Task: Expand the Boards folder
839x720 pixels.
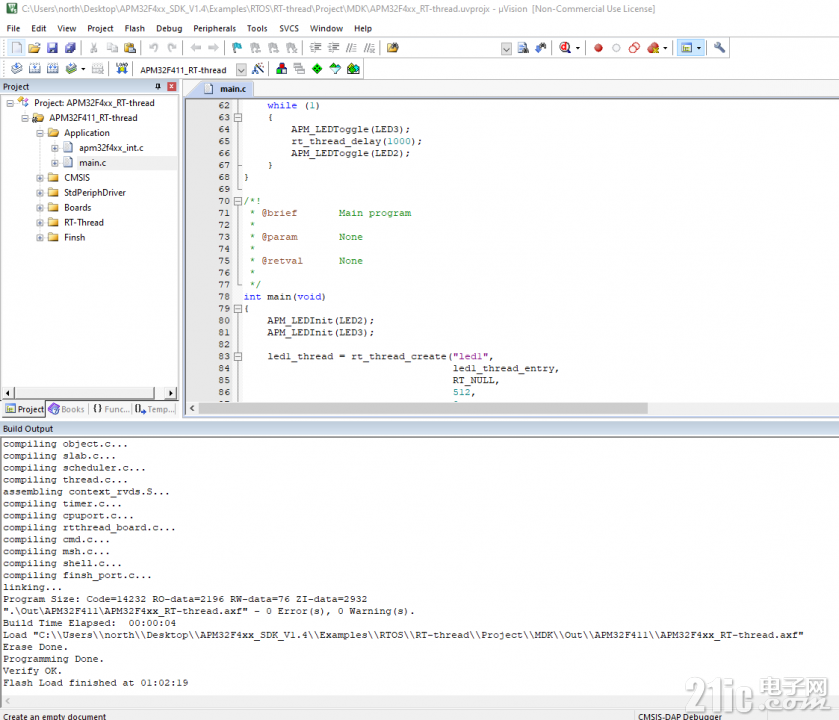Action: click(x=40, y=208)
